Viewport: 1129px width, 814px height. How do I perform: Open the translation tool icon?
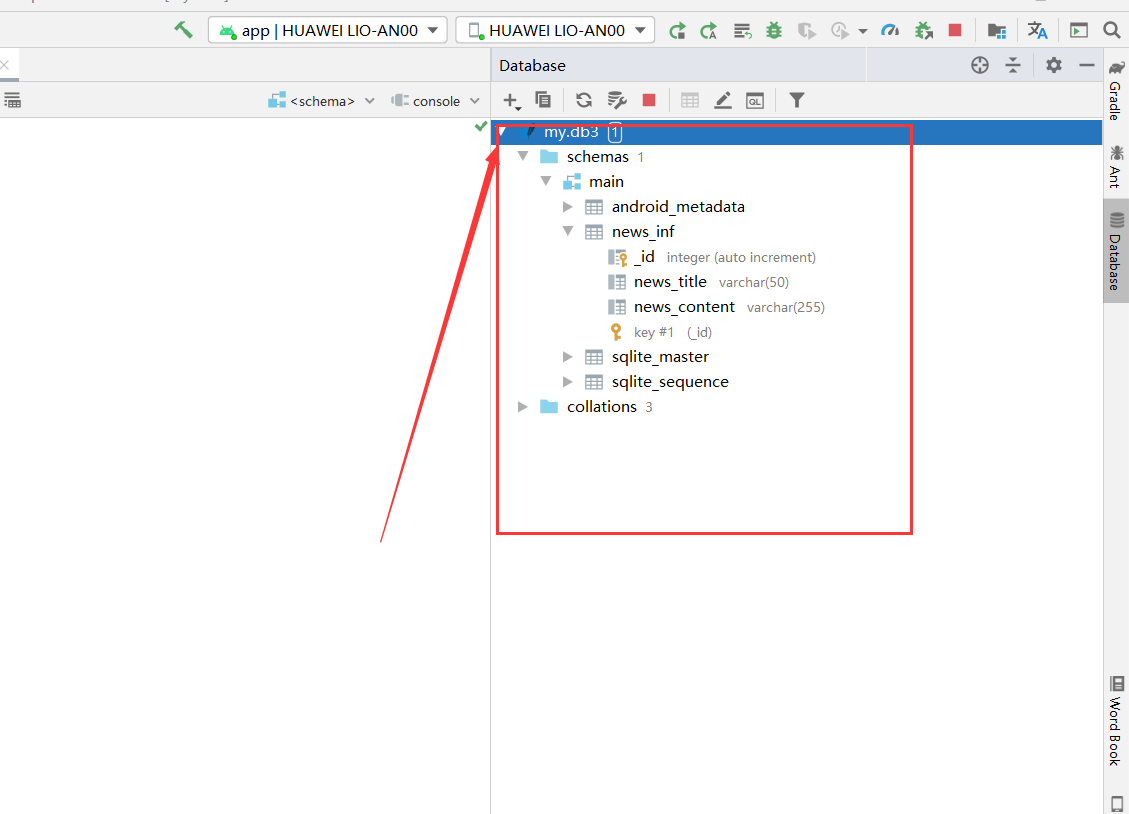tap(1037, 30)
